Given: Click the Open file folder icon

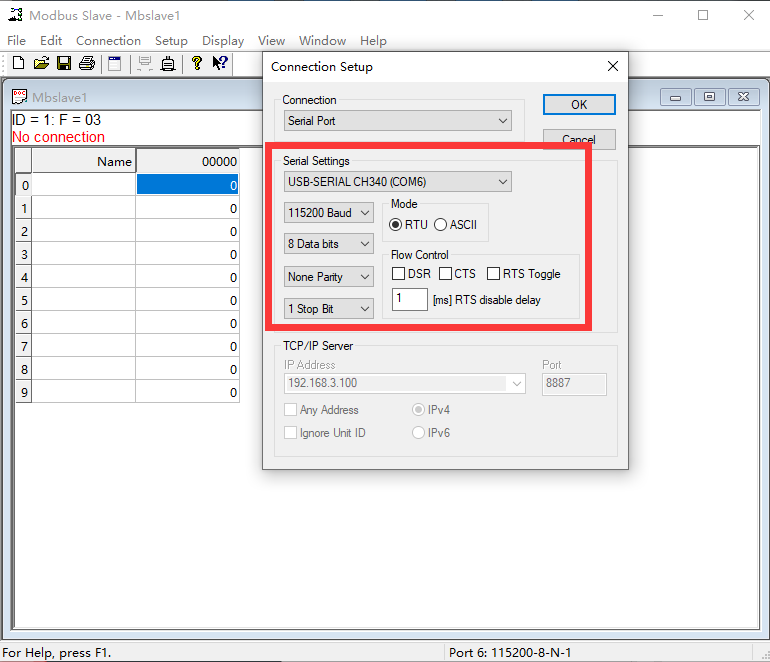Looking at the screenshot, I should (41, 64).
